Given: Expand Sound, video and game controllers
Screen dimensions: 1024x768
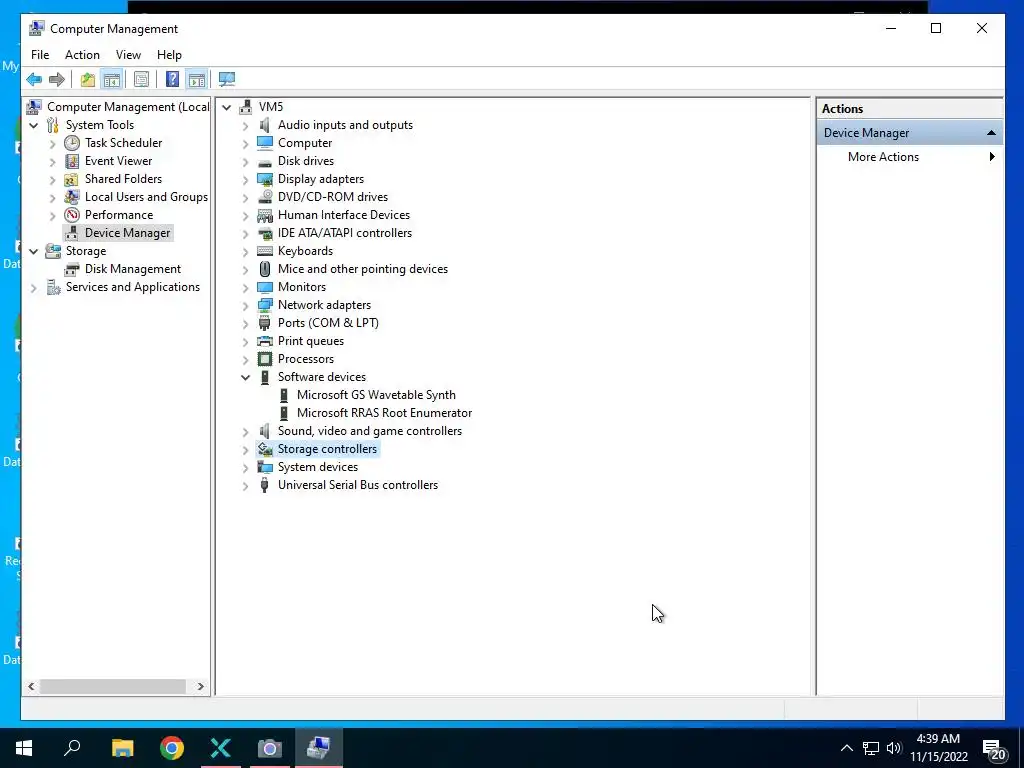Looking at the screenshot, I should (x=246, y=432).
